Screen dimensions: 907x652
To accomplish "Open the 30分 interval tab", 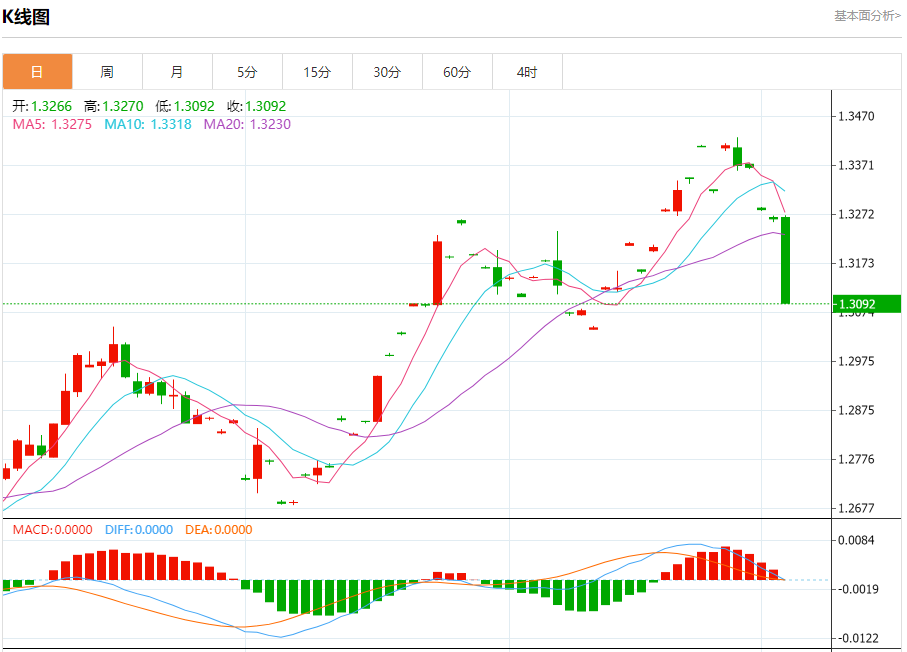I will click(x=388, y=72).
